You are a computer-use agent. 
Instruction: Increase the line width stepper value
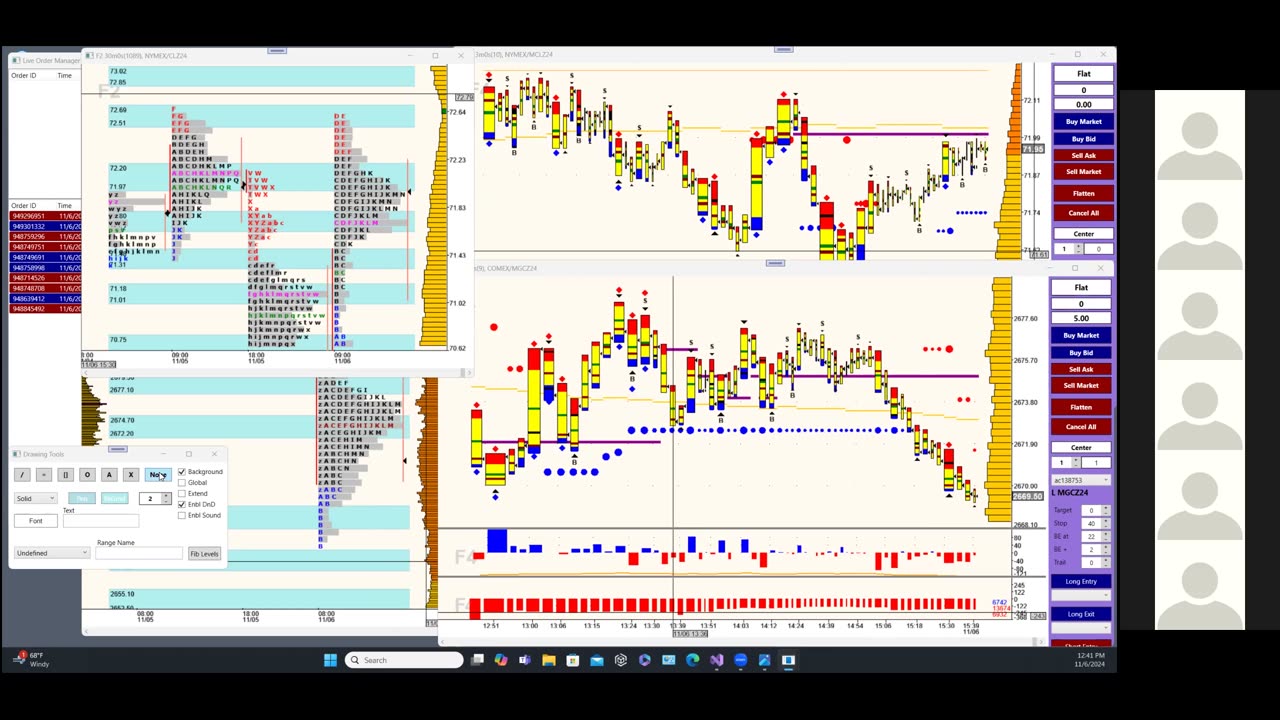166,496
